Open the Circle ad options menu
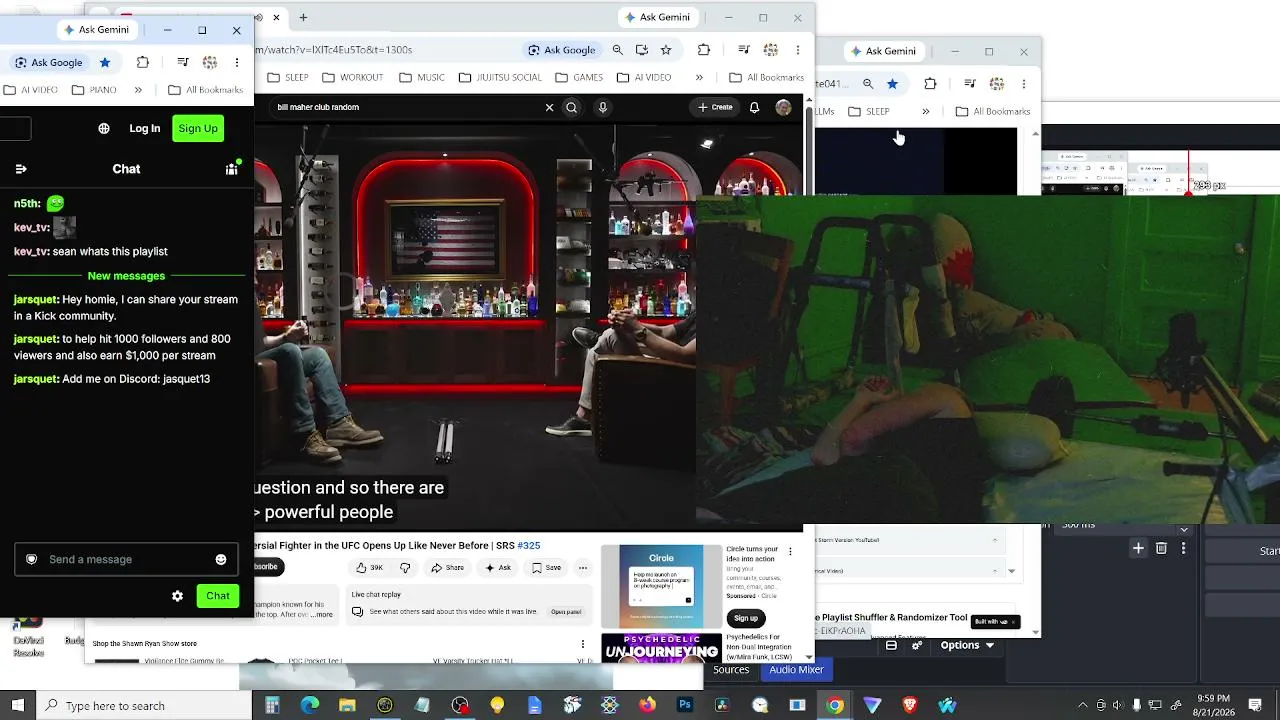This screenshot has height=720, width=1280. [x=790, y=551]
